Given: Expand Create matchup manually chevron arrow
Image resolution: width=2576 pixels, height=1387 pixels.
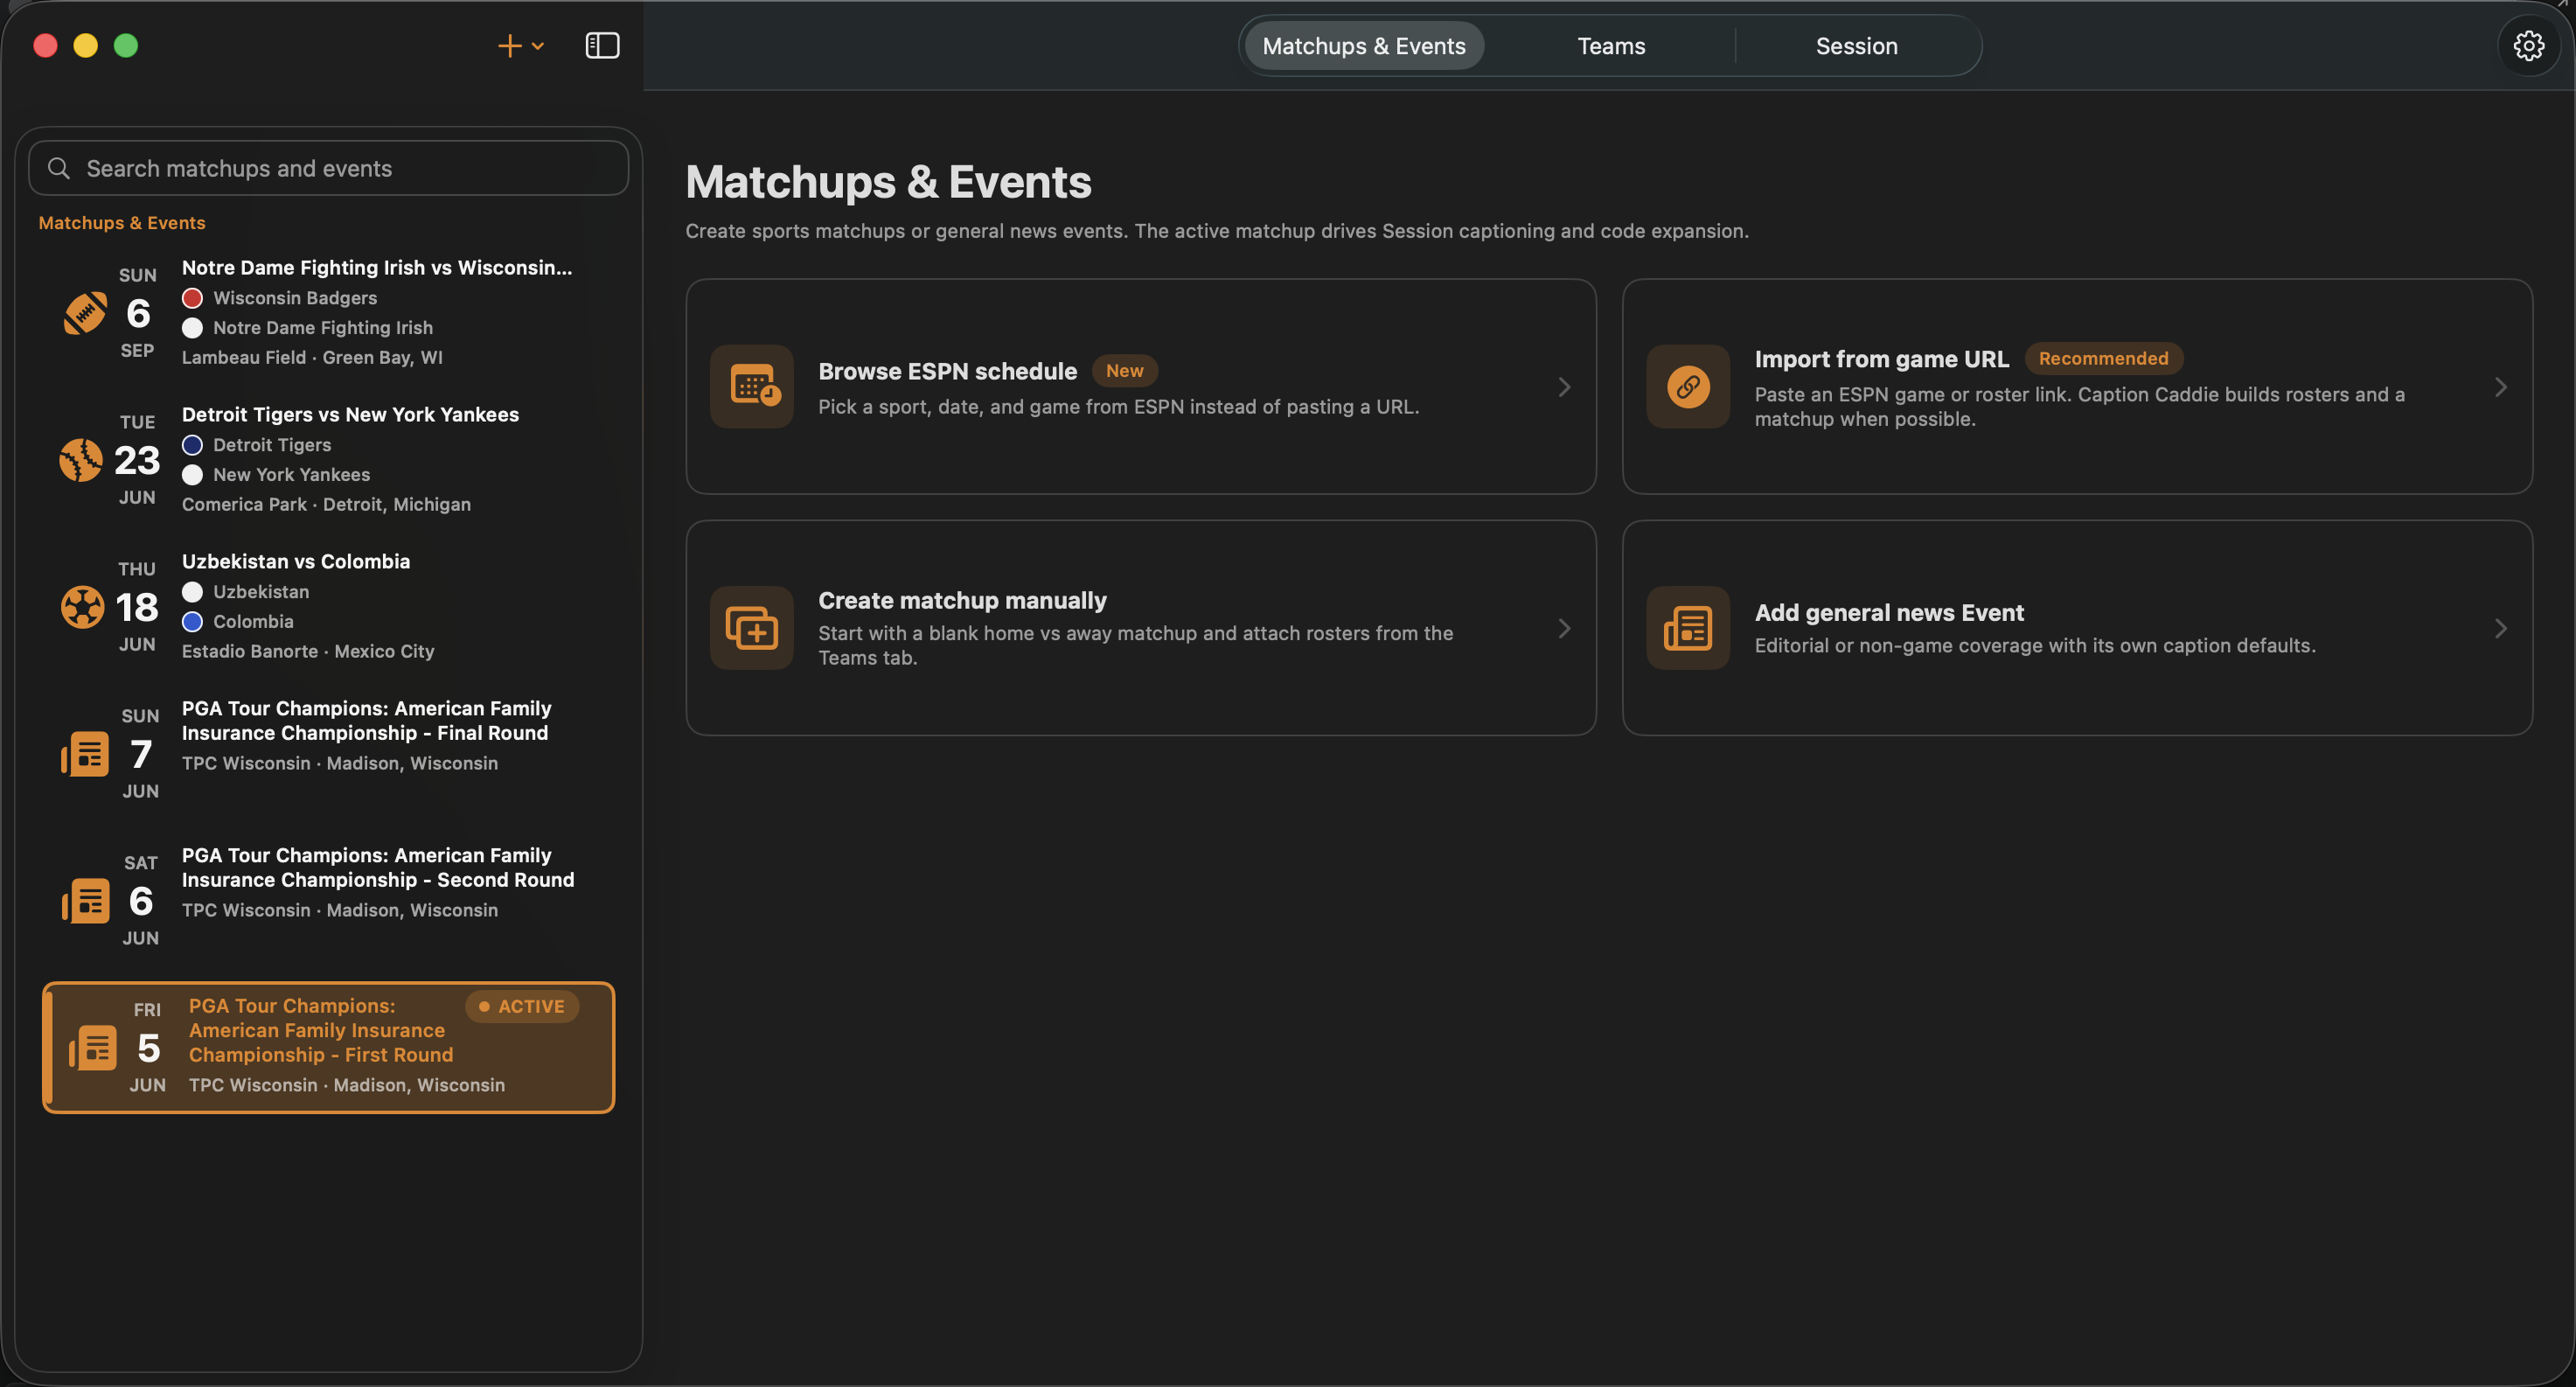Looking at the screenshot, I should [1564, 628].
